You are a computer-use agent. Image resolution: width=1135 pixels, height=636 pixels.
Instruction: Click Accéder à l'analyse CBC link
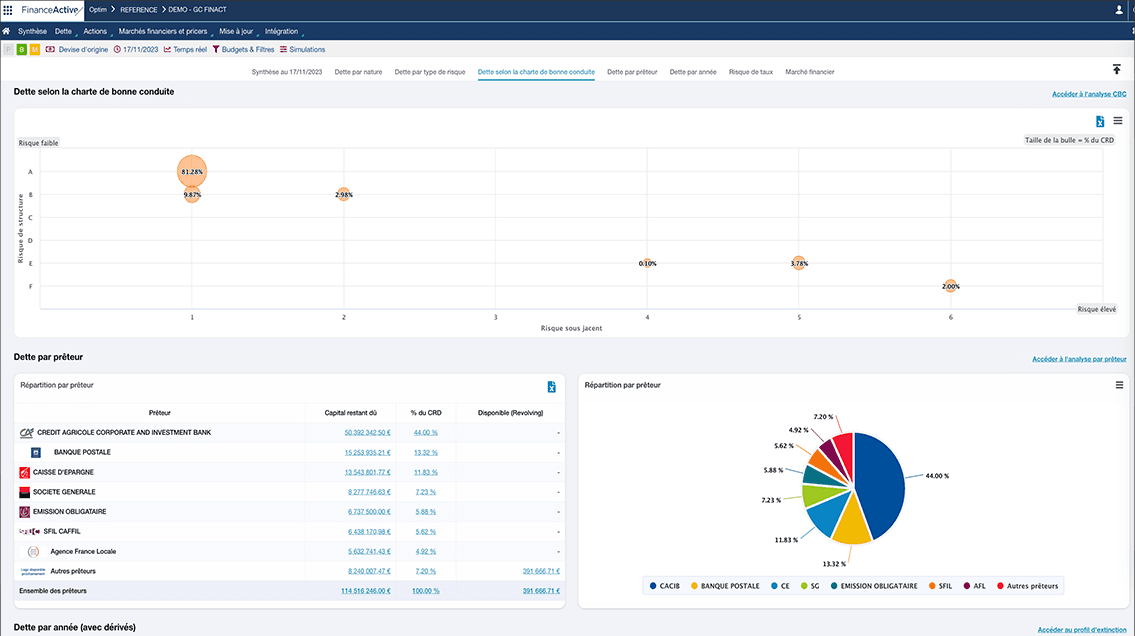[x=1089, y=94]
